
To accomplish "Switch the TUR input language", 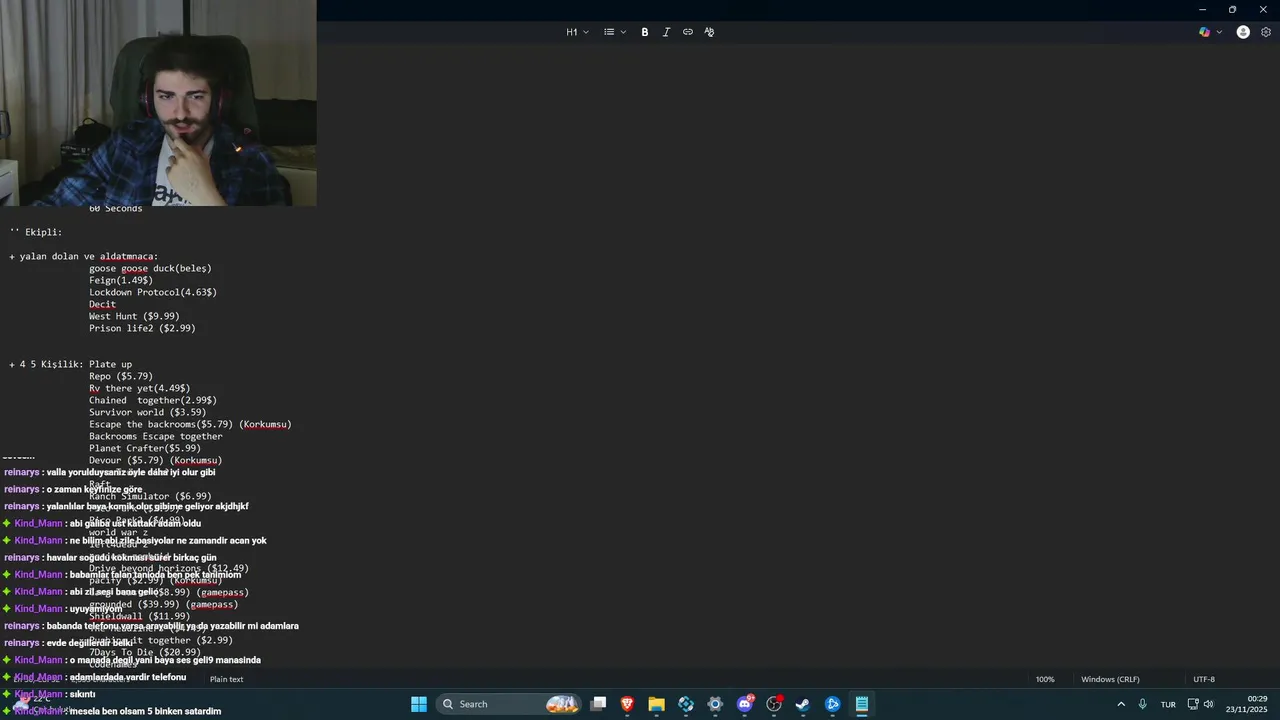I will click(x=1168, y=704).
